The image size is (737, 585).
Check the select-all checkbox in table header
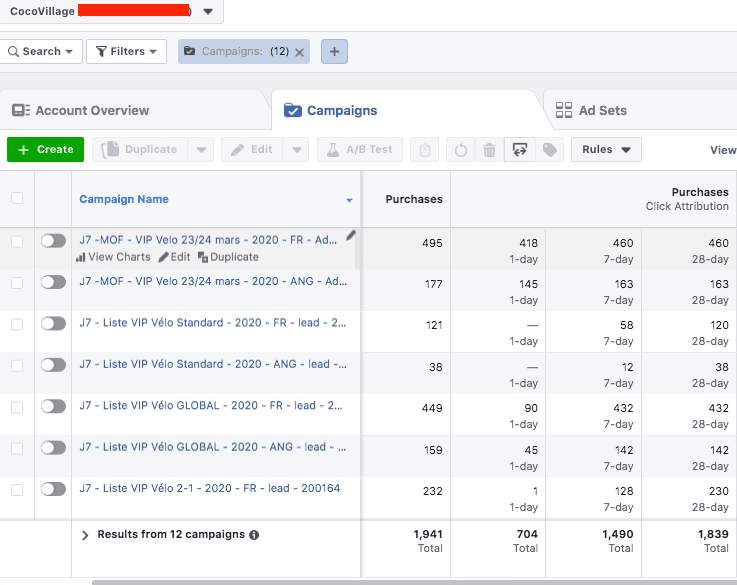click(x=16, y=198)
